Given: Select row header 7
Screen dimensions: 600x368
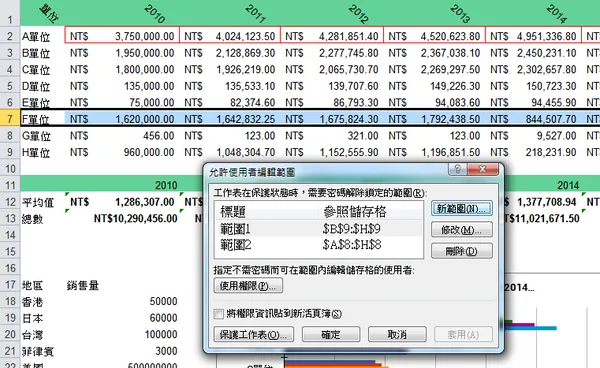Looking at the screenshot, I should coord(10,119).
